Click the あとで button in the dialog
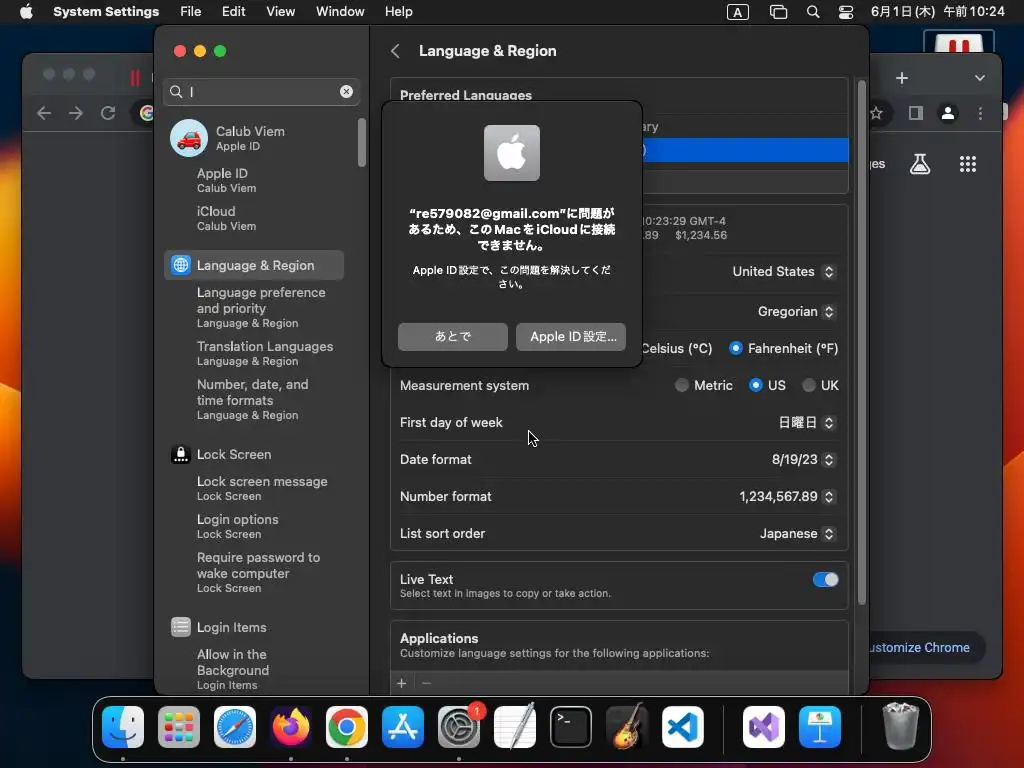 click(453, 336)
